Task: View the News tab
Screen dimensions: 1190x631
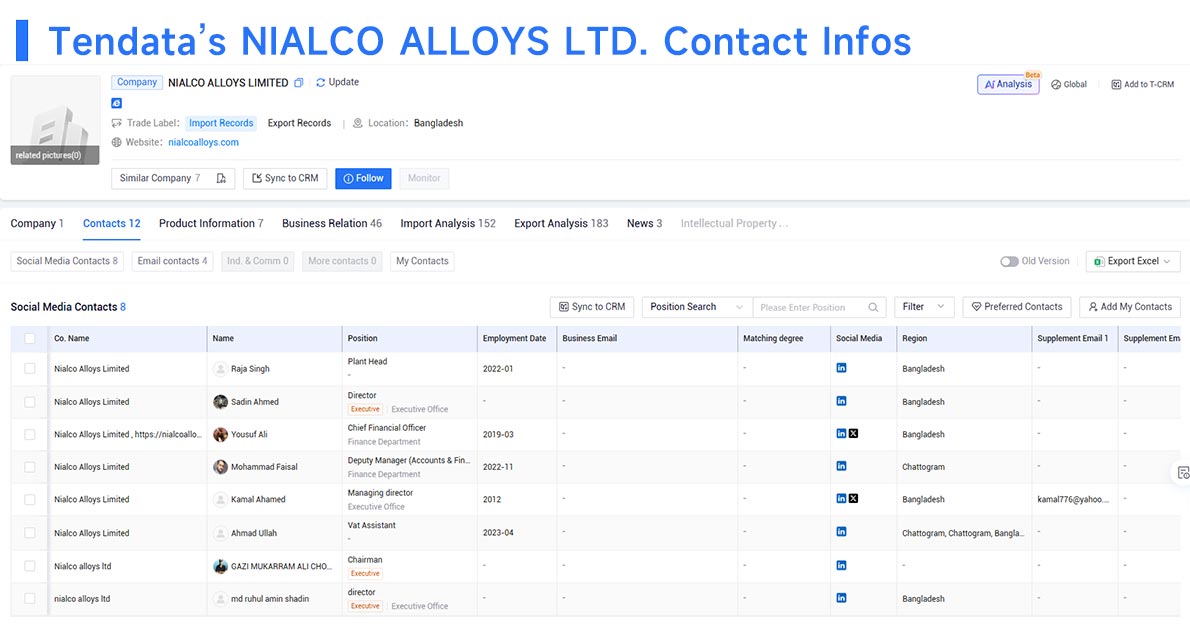Action: click(644, 223)
